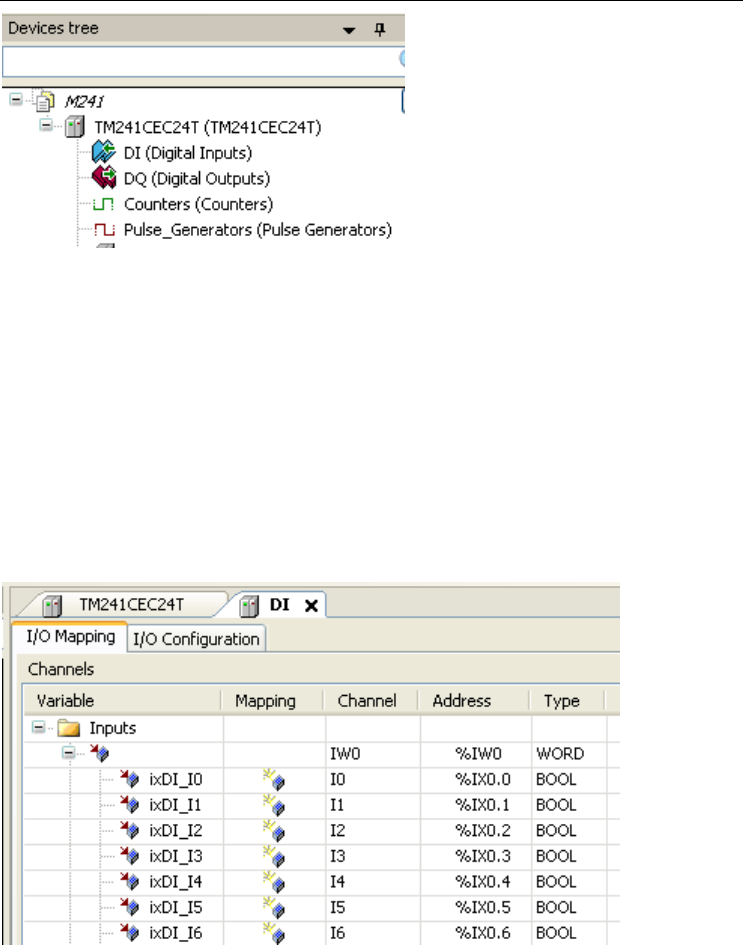Click the ixDI_I0 variable icon
The image size is (743, 945).
click(x=130, y=779)
